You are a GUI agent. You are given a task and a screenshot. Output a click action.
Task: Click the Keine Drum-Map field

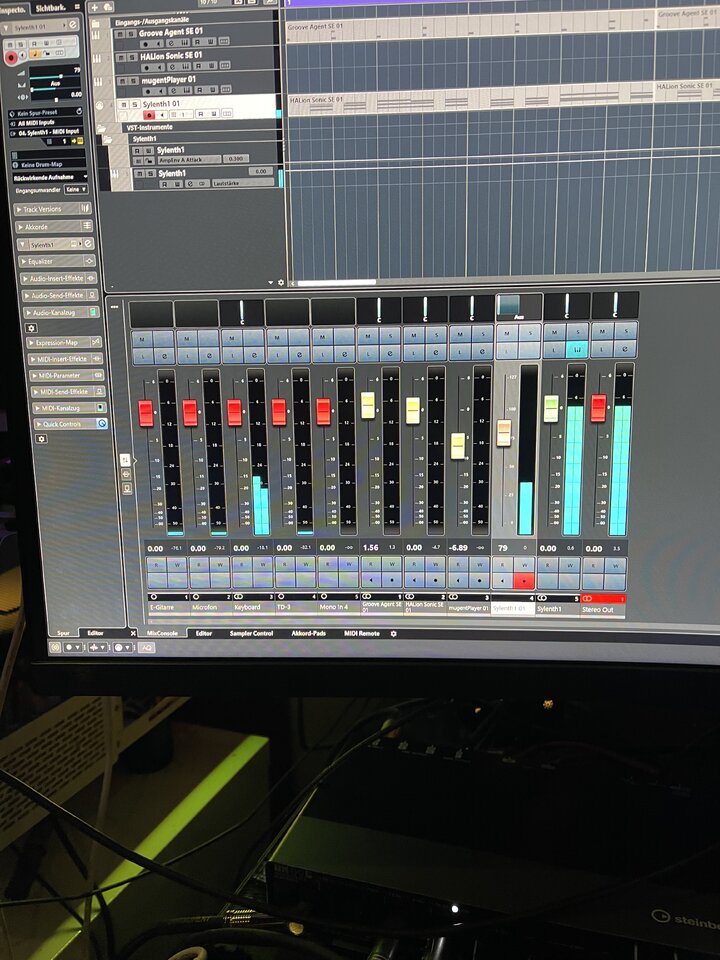click(x=48, y=164)
